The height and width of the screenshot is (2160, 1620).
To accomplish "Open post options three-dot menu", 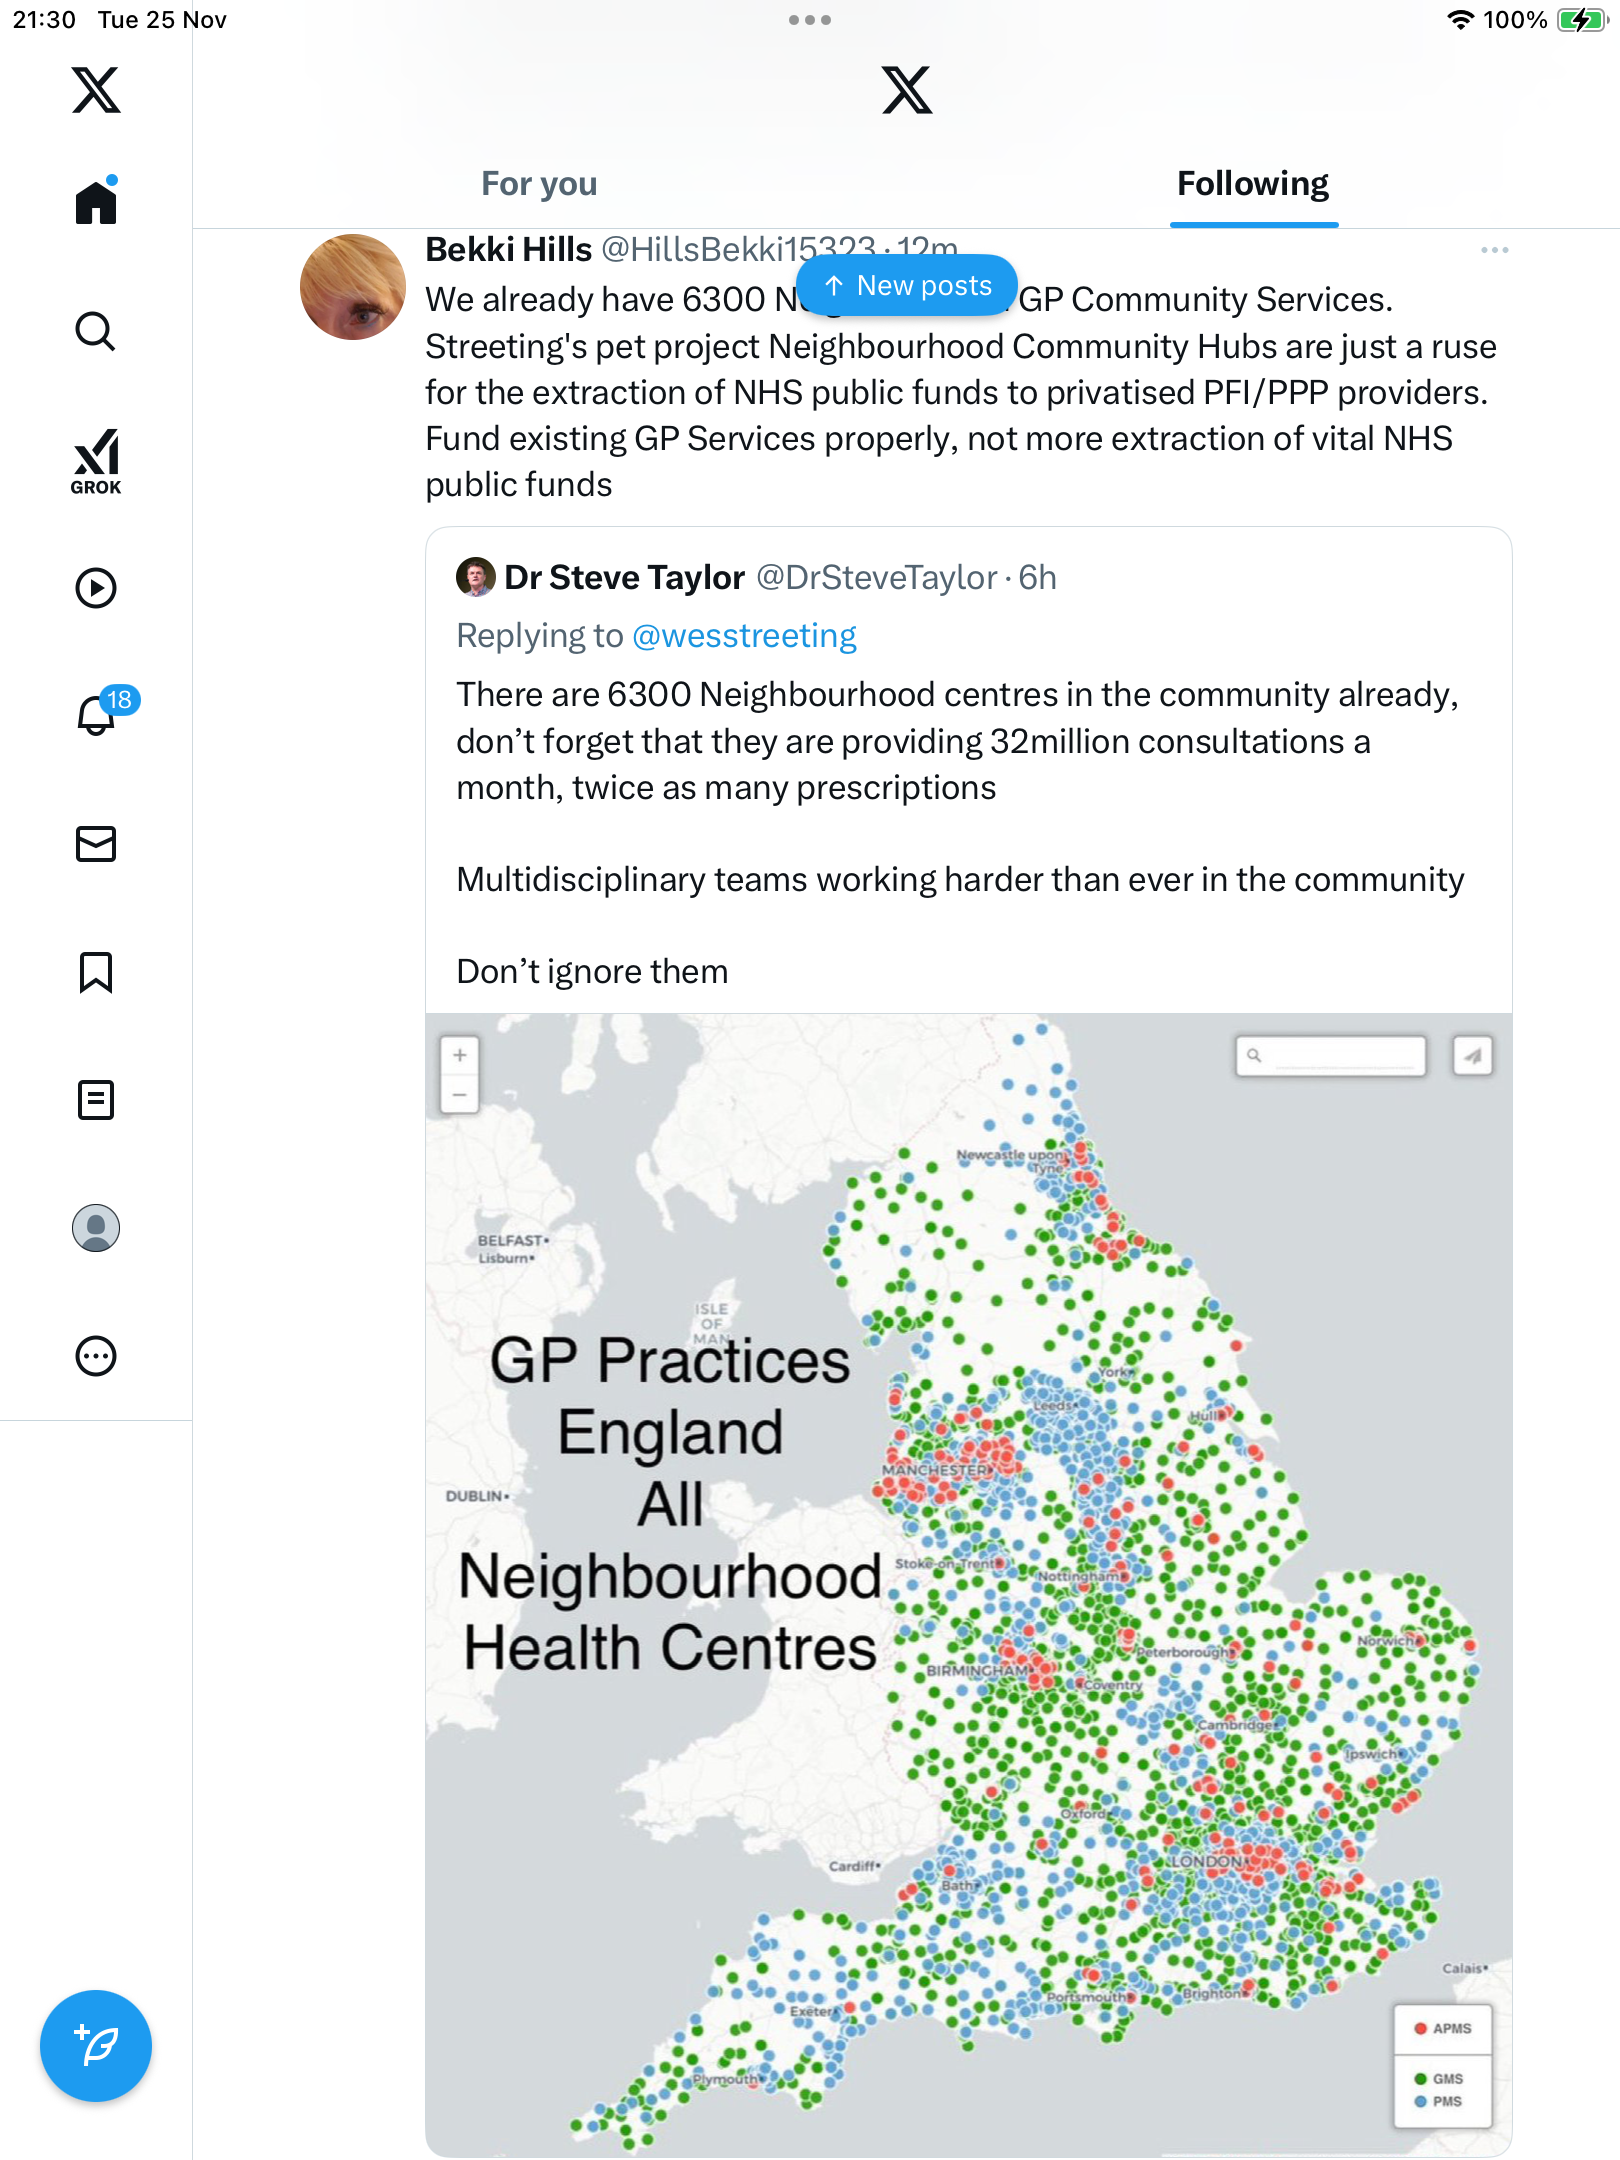I will (x=1495, y=250).
